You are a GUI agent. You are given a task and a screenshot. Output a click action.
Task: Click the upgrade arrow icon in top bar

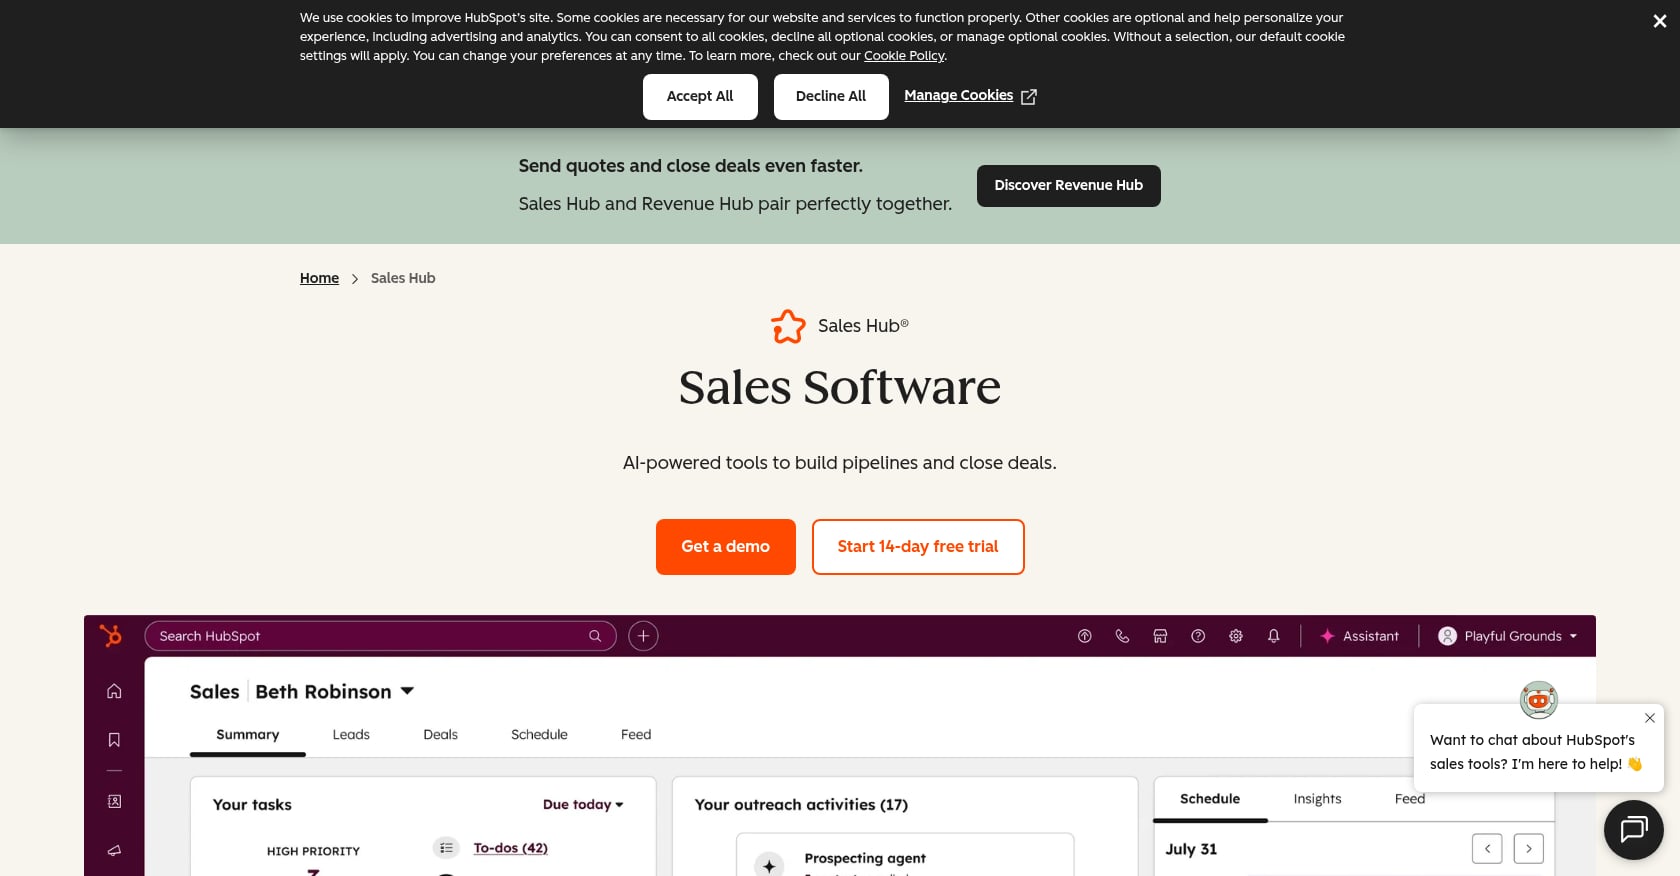click(x=1084, y=636)
